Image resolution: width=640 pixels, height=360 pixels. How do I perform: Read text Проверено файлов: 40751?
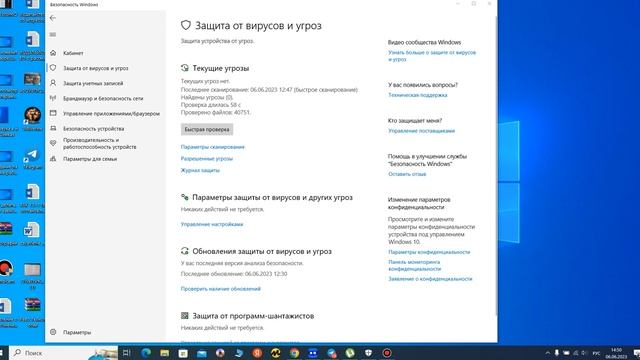click(x=216, y=112)
